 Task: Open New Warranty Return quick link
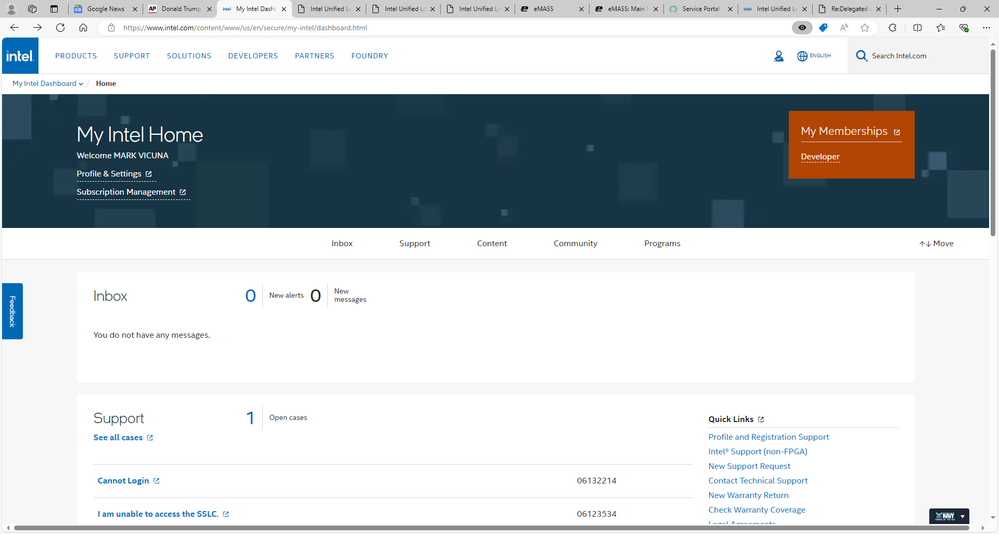click(748, 495)
